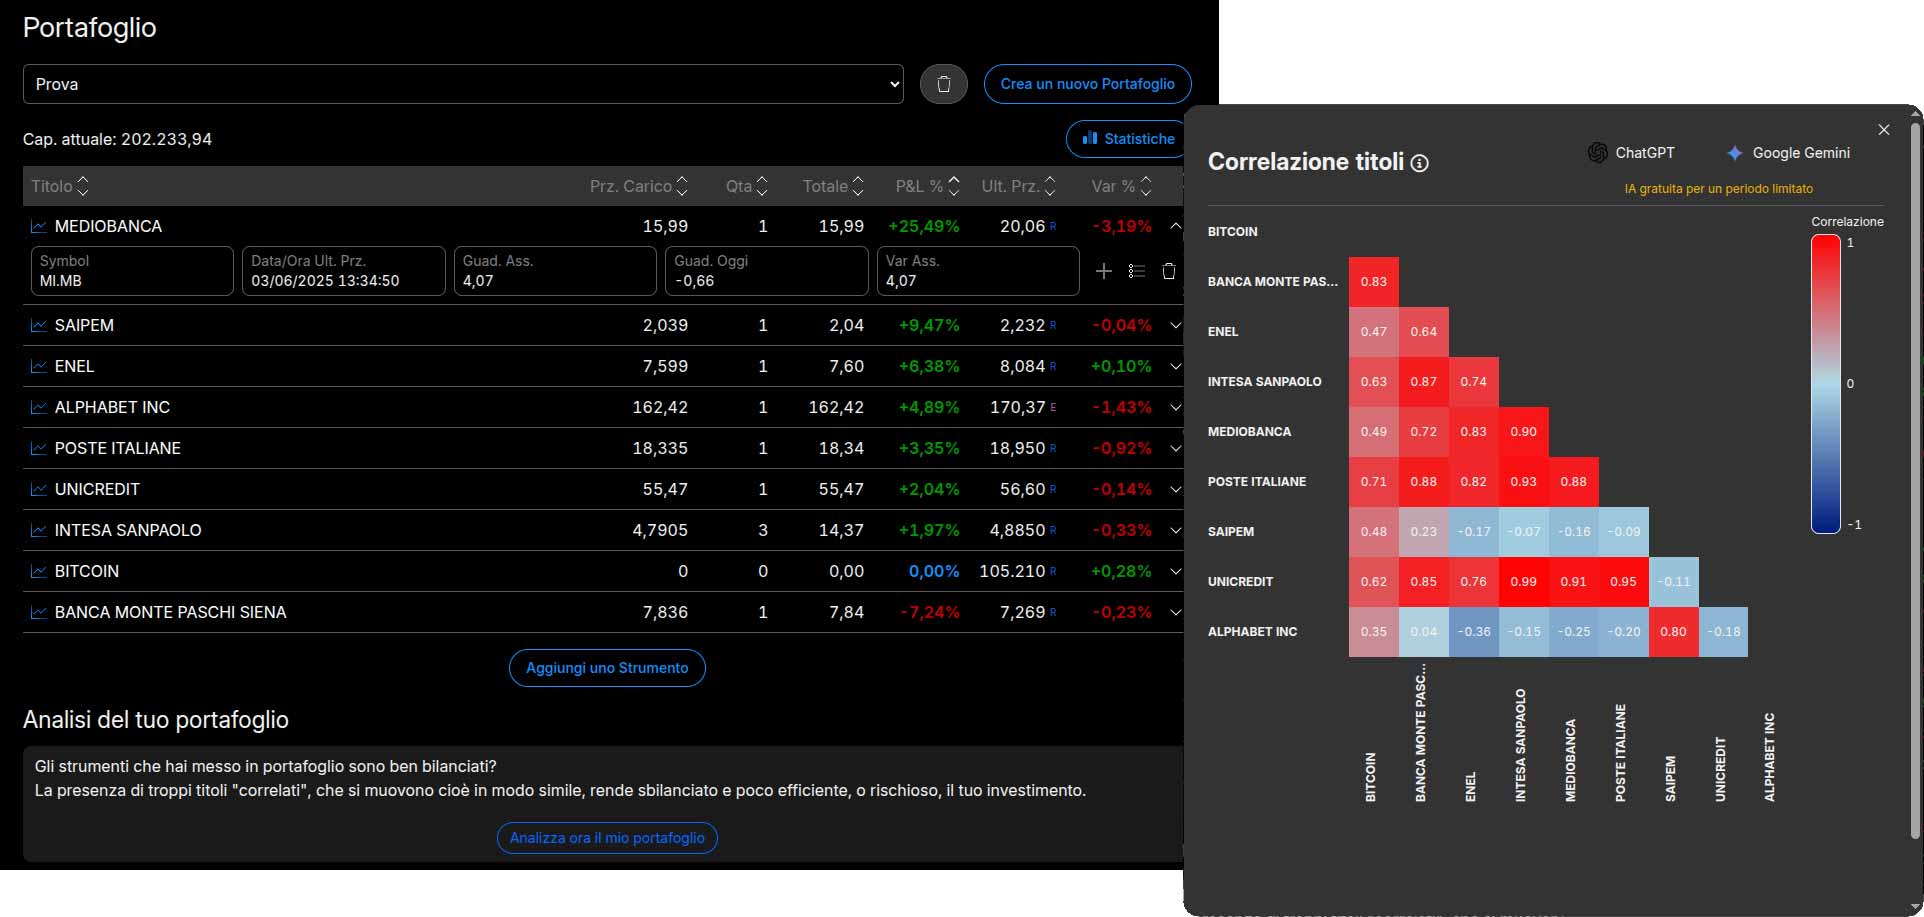
Task: Open chart icon for BANCA MONTE PASCHI SIENA
Action: [x=39, y=612]
